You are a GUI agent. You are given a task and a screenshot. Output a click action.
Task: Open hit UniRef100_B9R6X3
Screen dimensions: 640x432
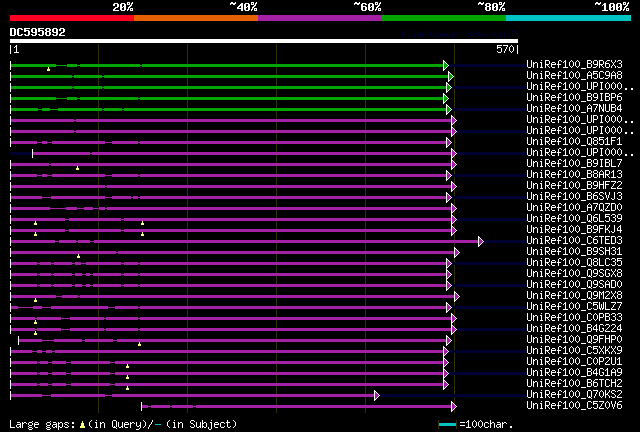(x=574, y=64)
